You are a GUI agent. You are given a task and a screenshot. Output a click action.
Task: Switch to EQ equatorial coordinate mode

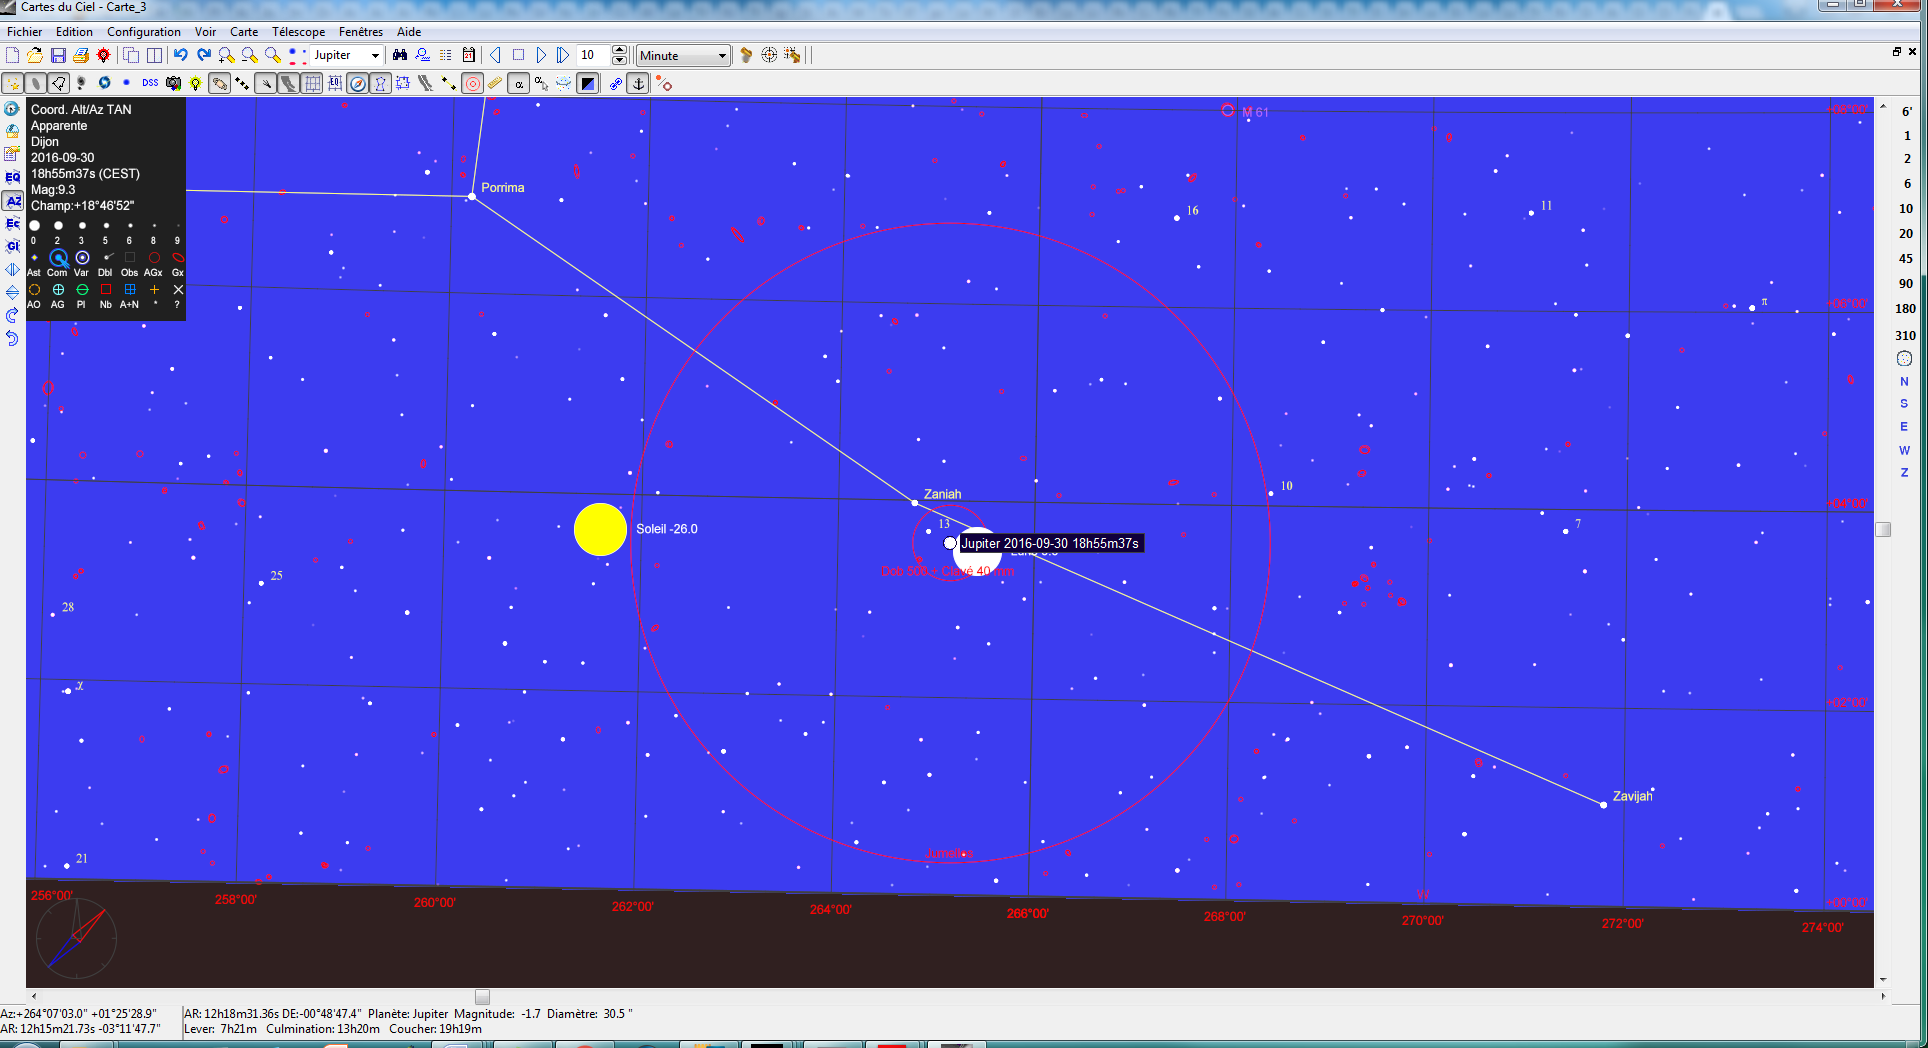(13, 177)
